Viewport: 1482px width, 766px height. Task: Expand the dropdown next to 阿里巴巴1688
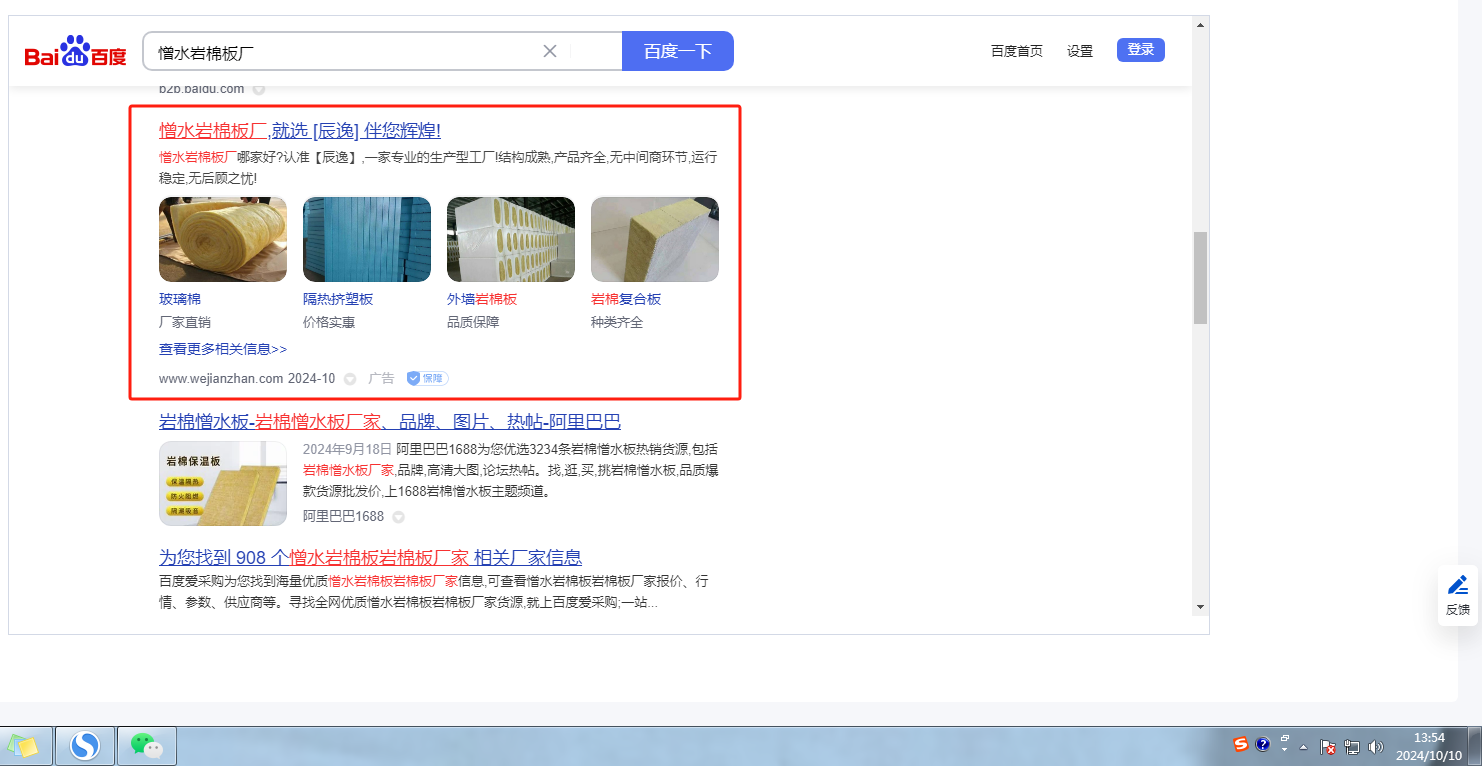[398, 517]
